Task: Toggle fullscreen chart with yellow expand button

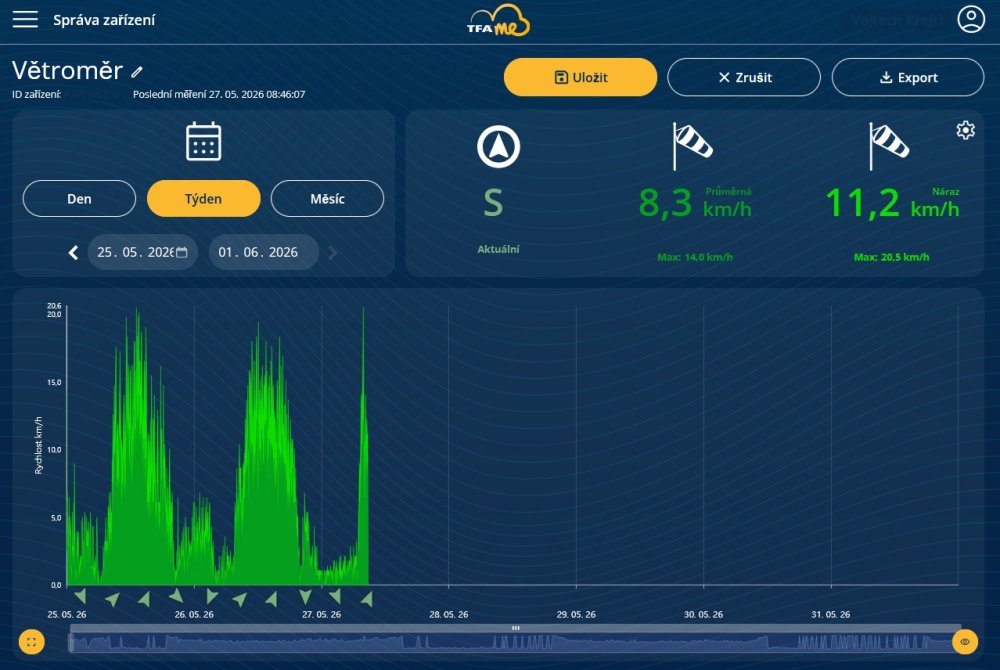Action: tap(31, 641)
